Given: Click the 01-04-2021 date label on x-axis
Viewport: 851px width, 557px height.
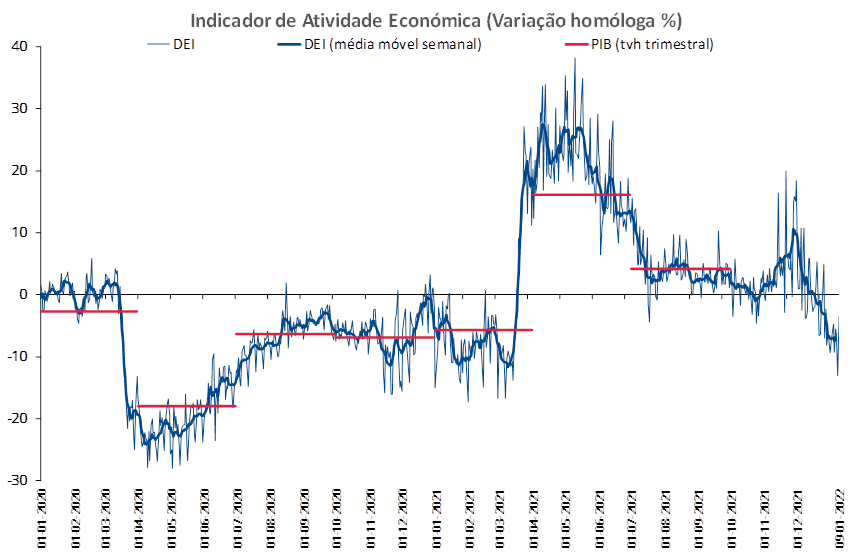Looking at the screenshot, I should tap(534, 520).
